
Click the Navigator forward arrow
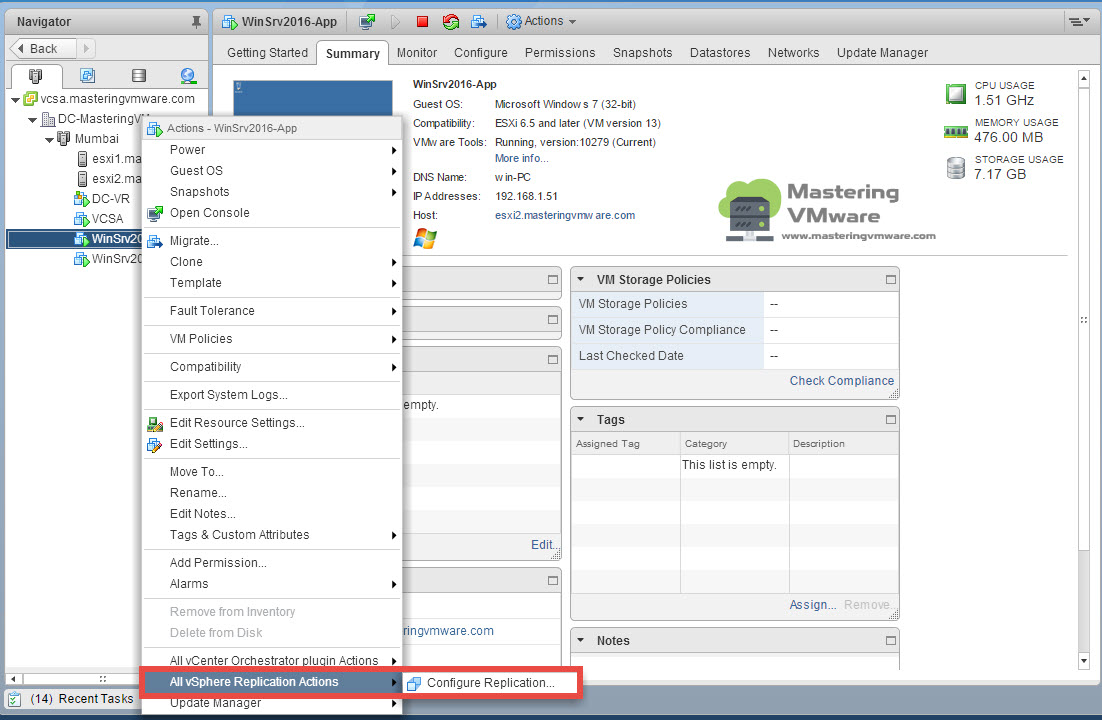pyautogui.click(x=86, y=49)
